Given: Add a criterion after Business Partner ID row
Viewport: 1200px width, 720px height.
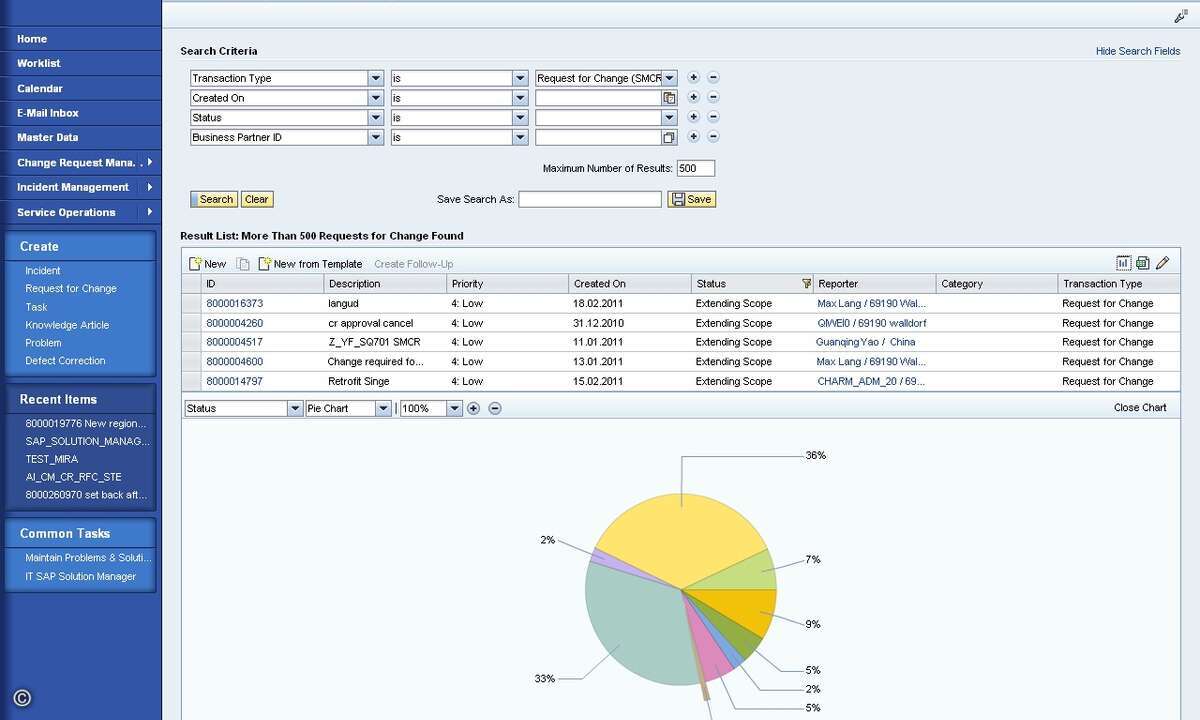Looking at the screenshot, I should pyautogui.click(x=693, y=137).
